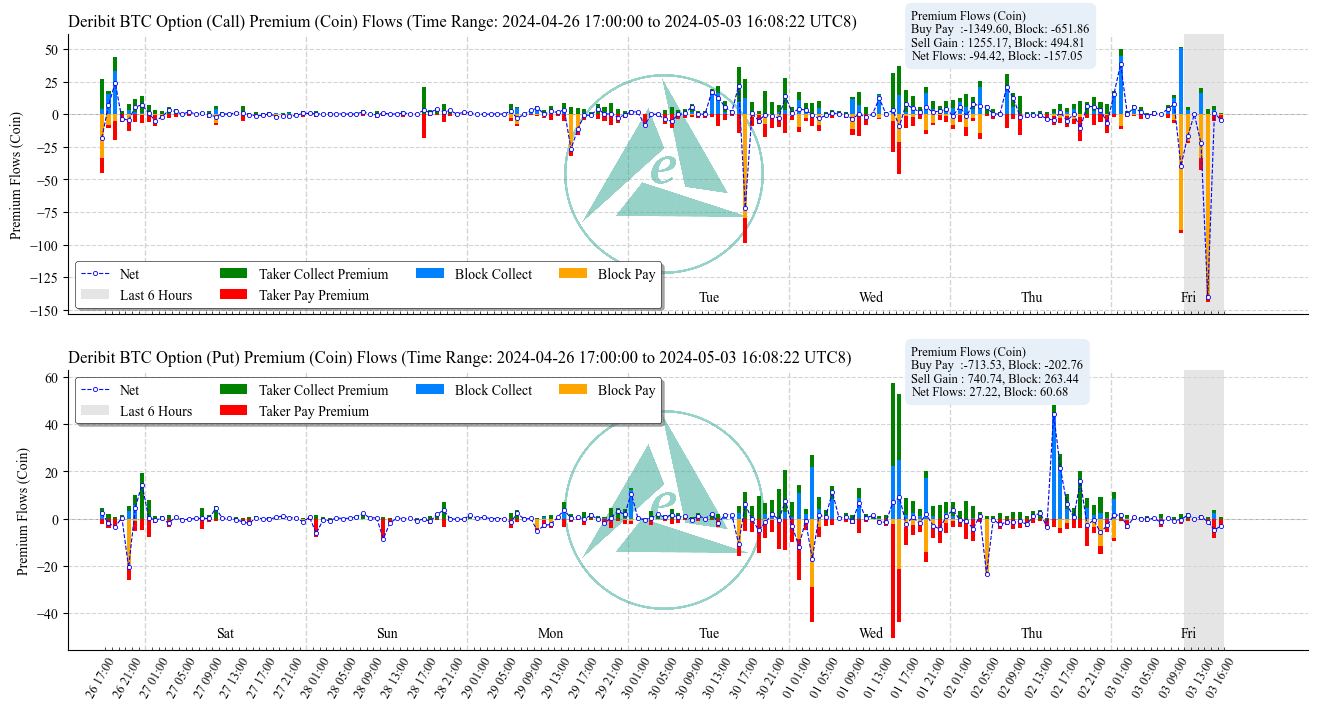Click the Put chart y-axis label 'Premium Flows (Coin)'
The height and width of the screenshot is (710, 1318).
(x=22, y=510)
